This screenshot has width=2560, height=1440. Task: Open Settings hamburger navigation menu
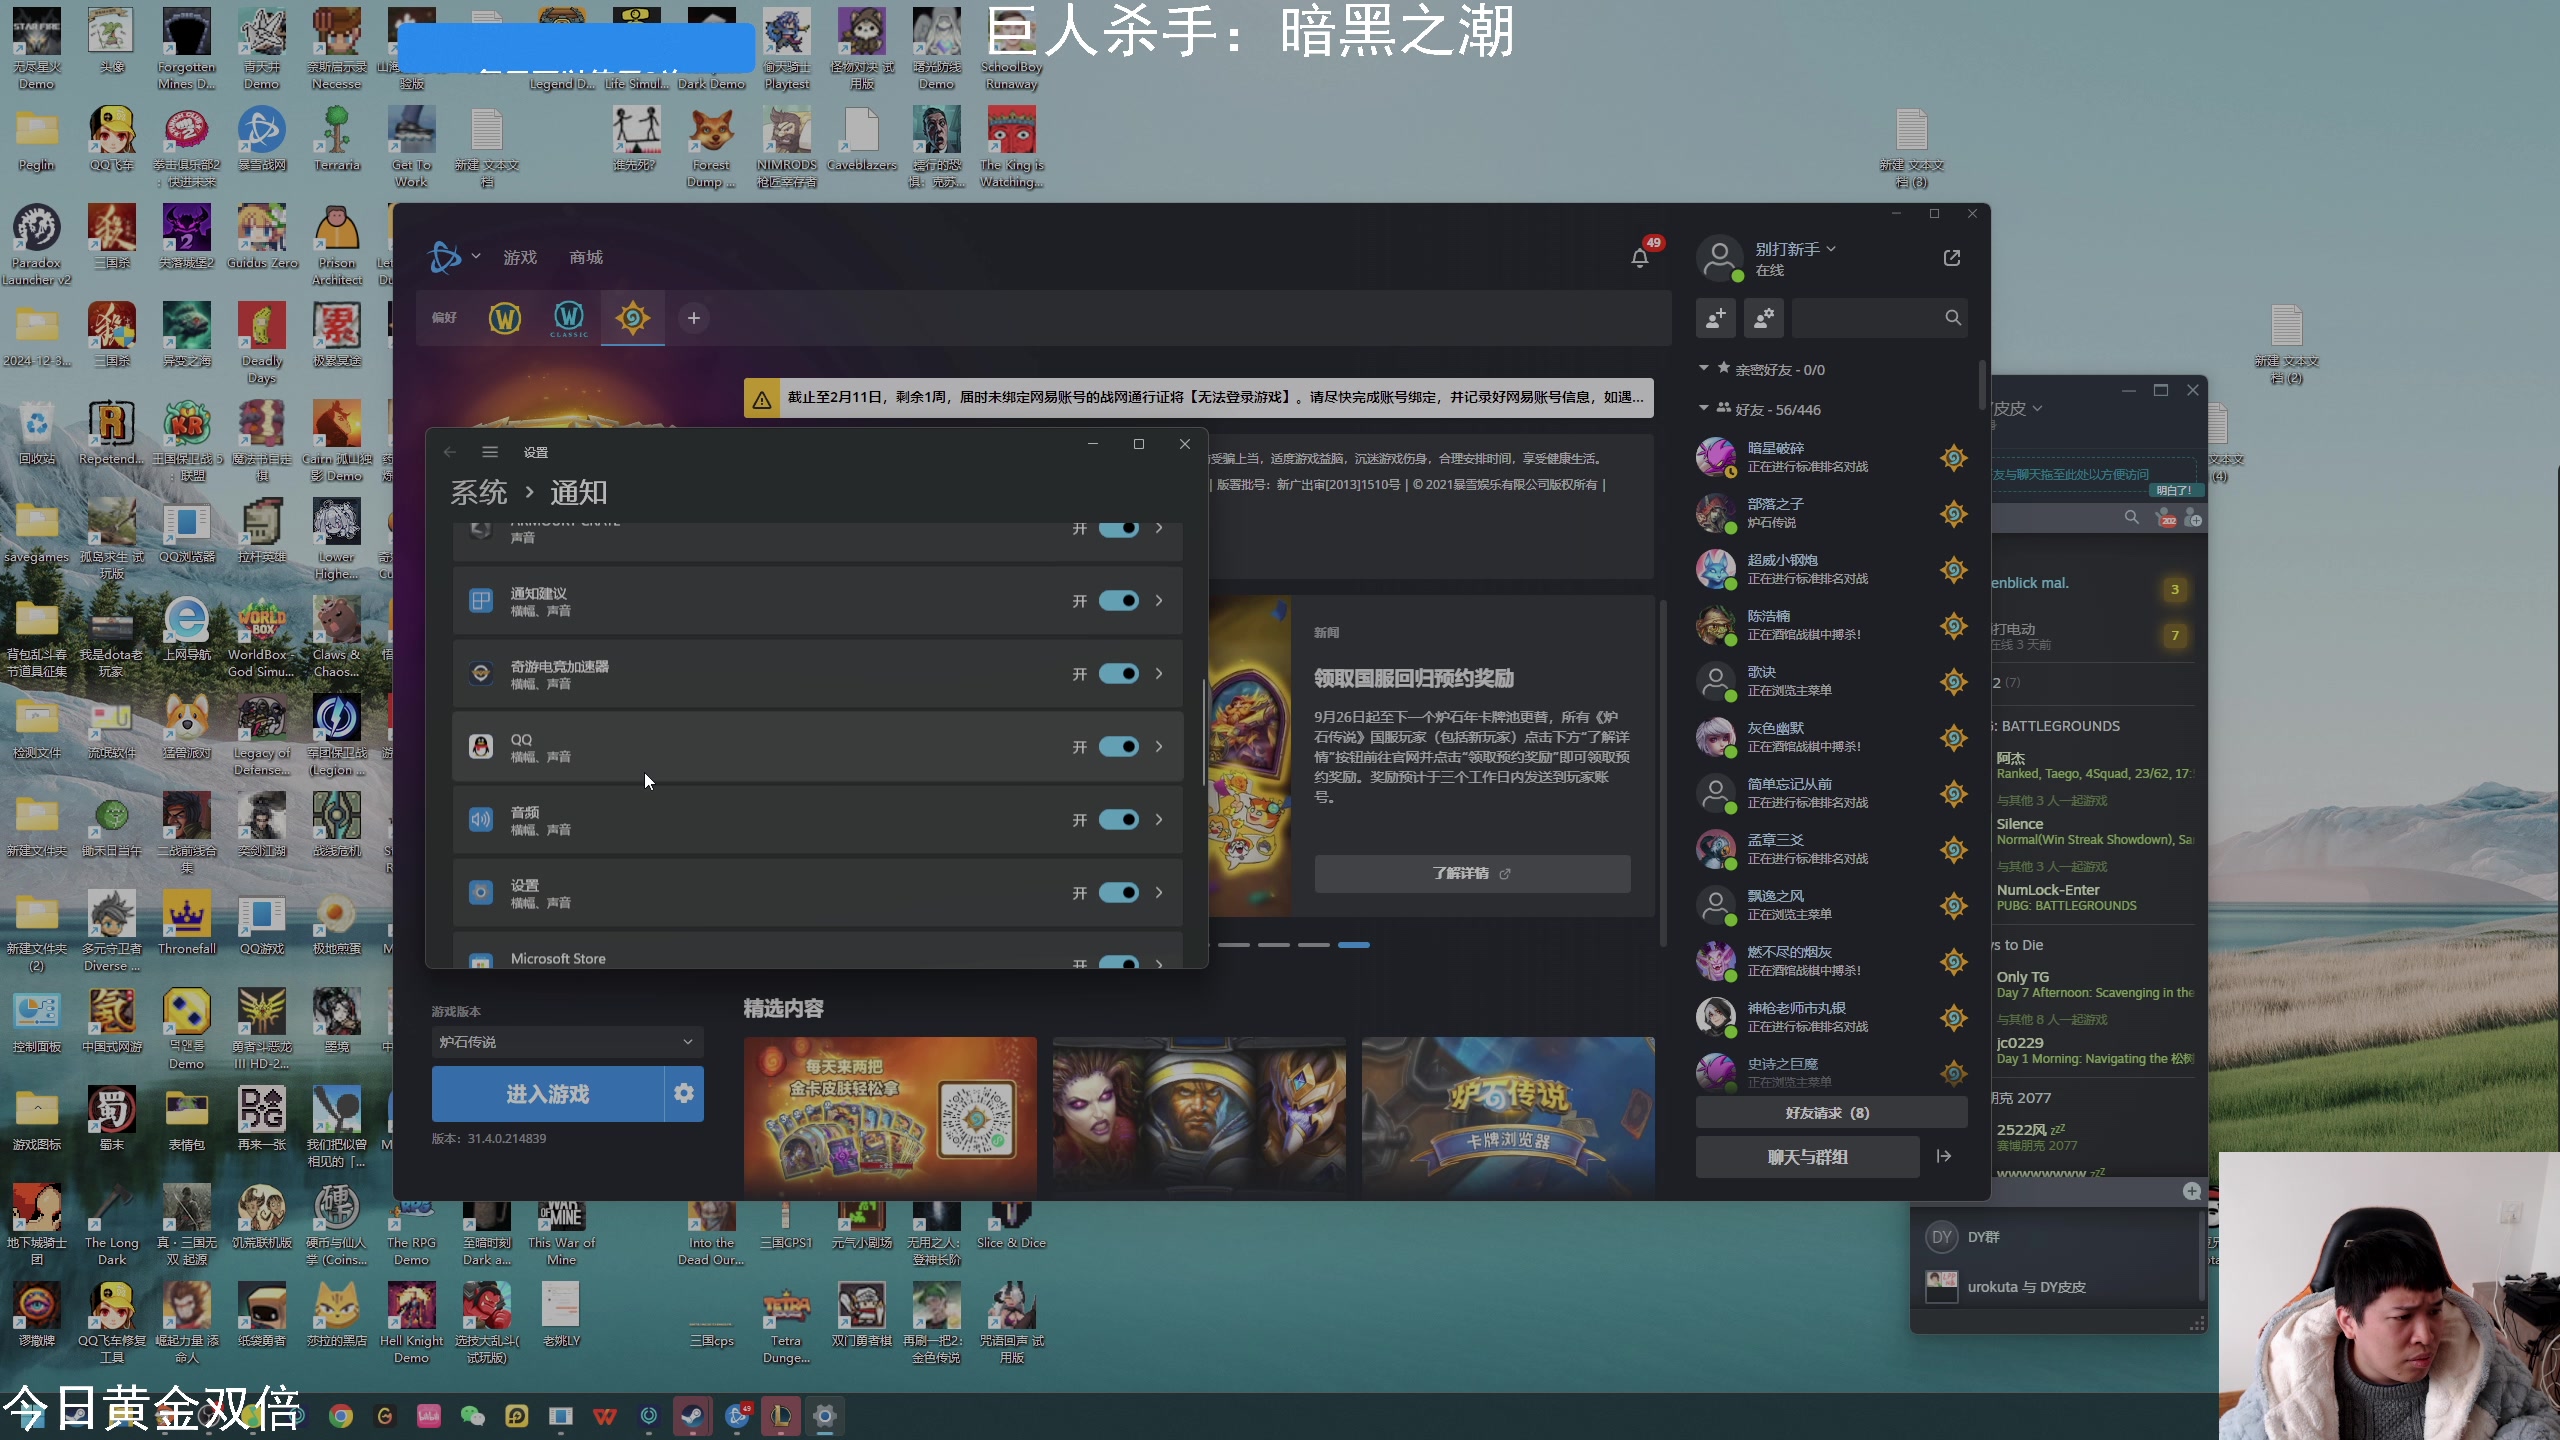490,452
